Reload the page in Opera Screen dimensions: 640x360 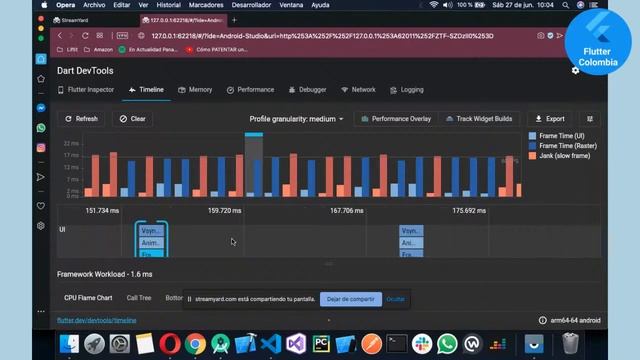coord(85,36)
